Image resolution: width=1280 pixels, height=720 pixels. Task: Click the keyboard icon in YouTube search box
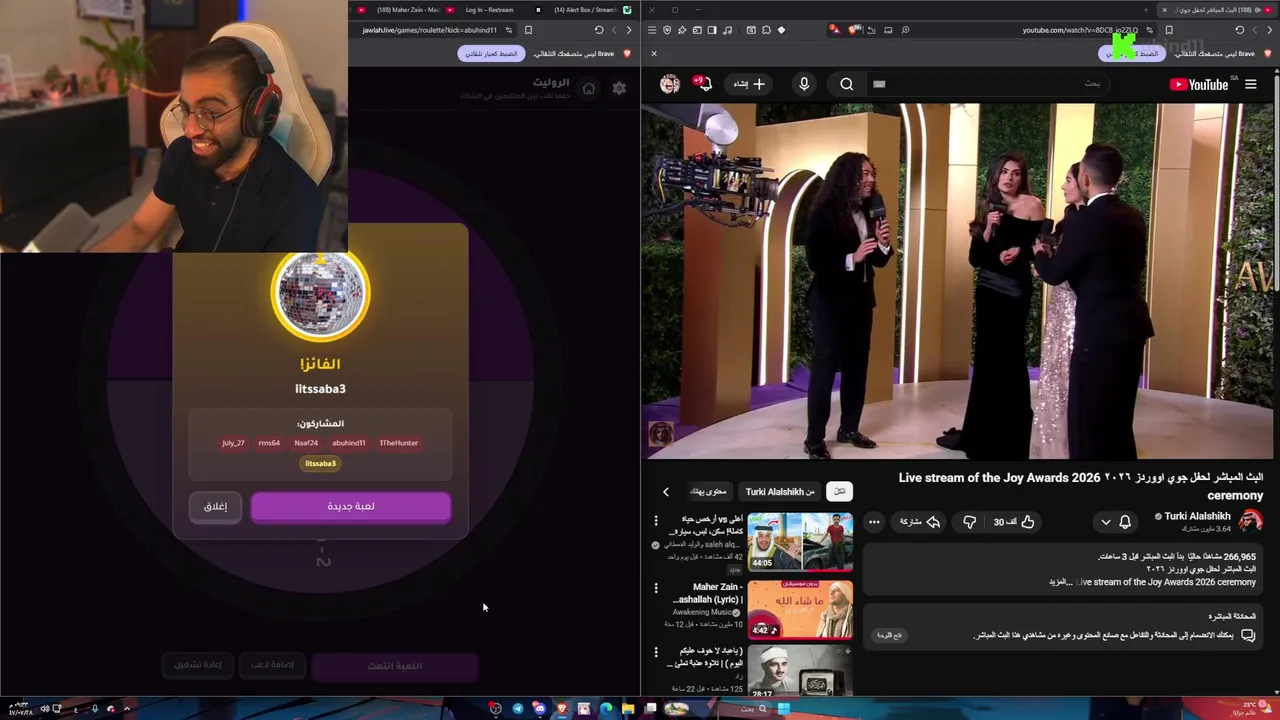(879, 85)
